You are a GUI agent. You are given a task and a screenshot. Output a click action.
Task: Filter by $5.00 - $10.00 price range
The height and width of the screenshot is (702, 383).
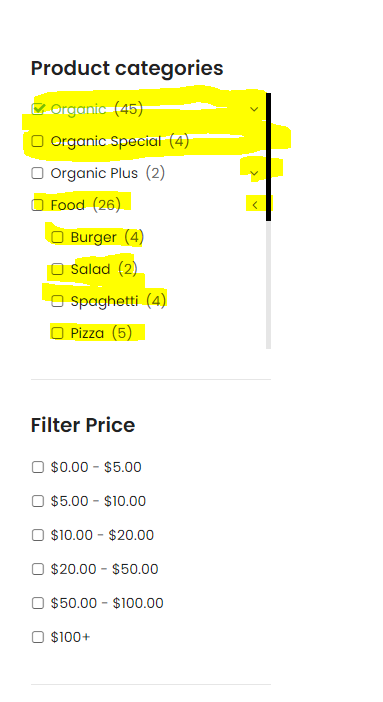click(38, 501)
